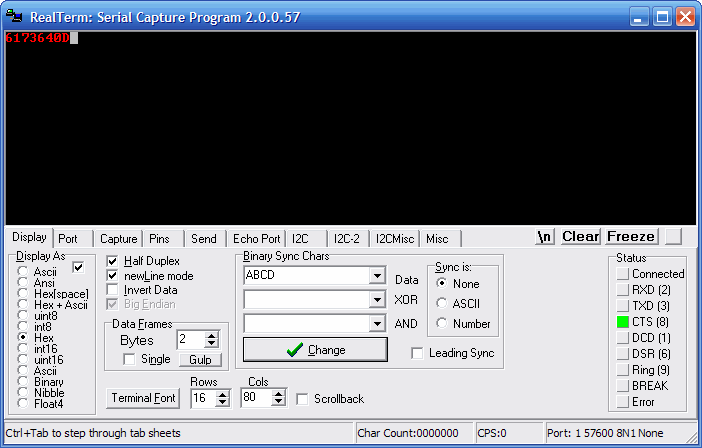Click the Error status indicator box
The height and width of the screenshot is (448, 702).
[623, 402]
